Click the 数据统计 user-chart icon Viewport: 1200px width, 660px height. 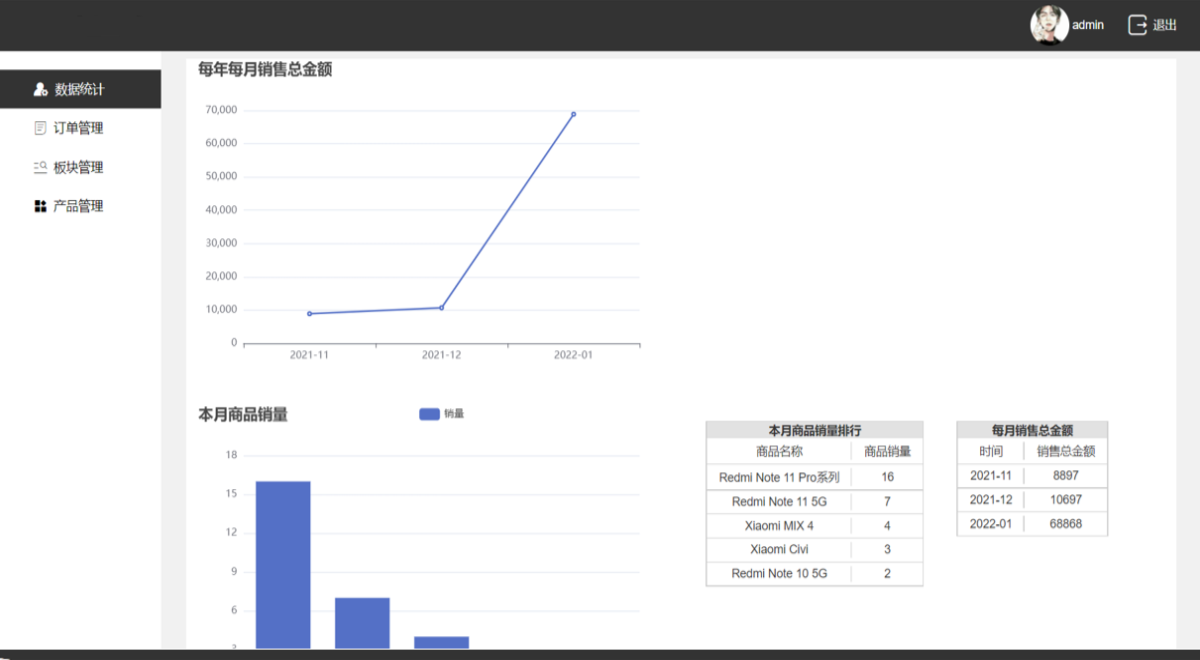[x=40, y=89]
